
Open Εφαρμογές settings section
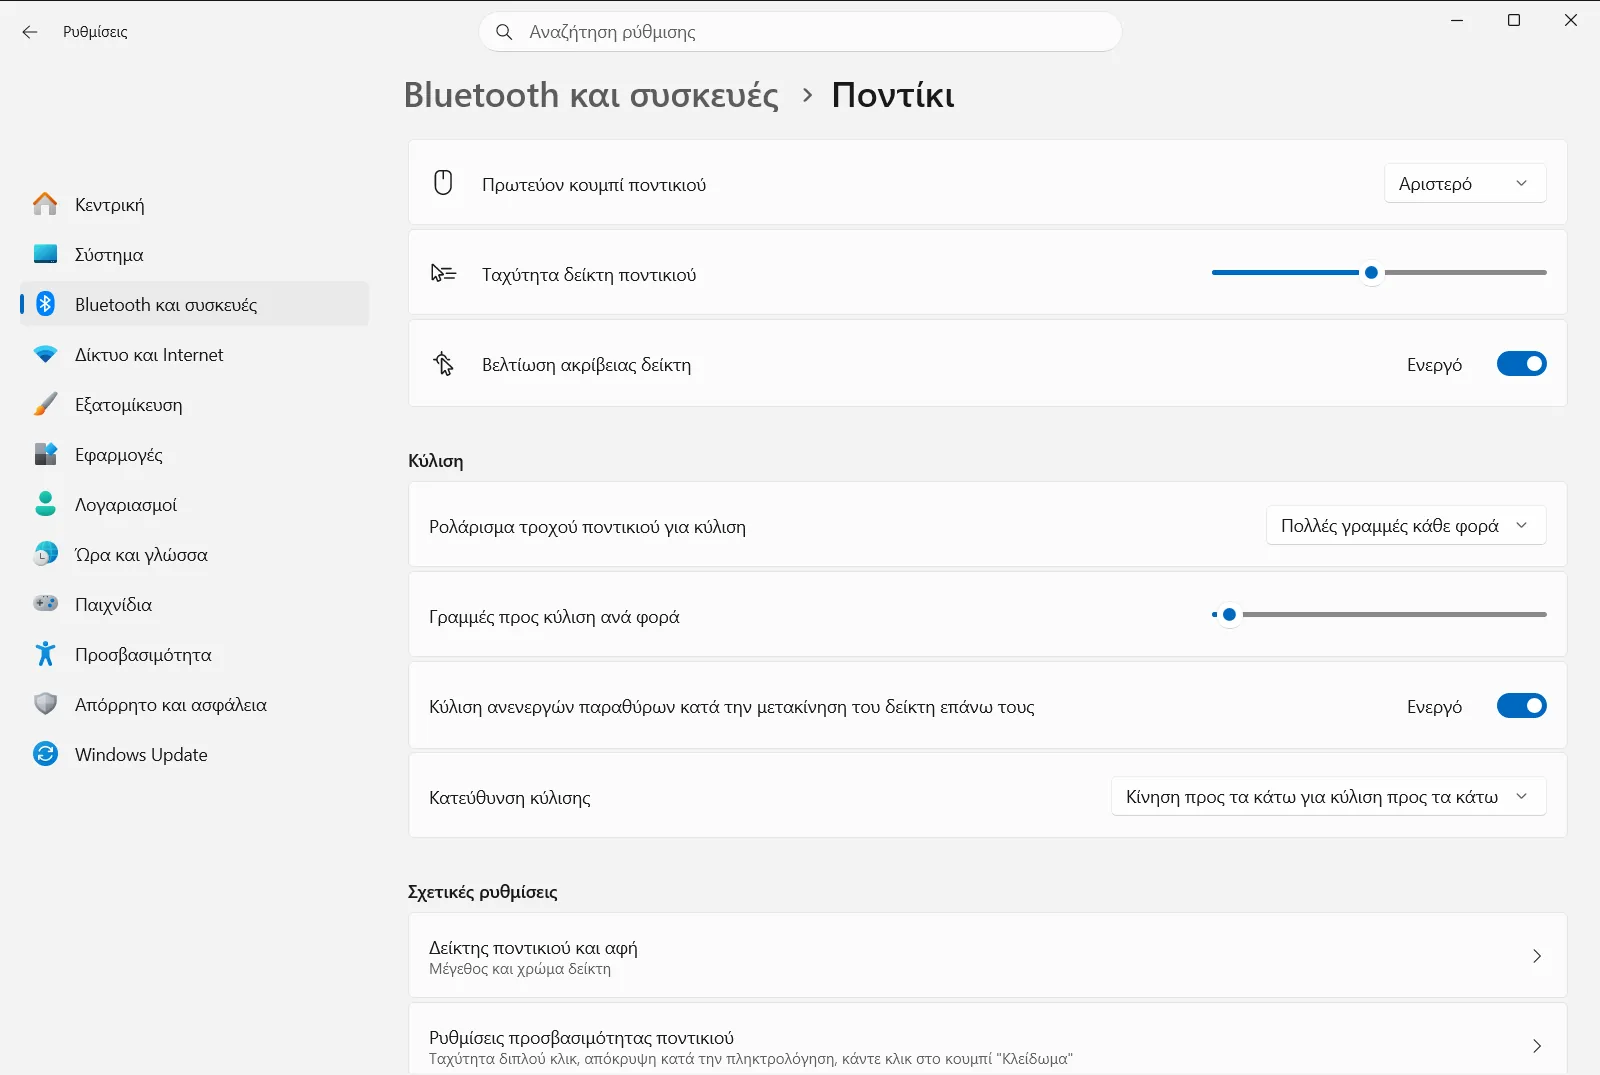(194, 454)
